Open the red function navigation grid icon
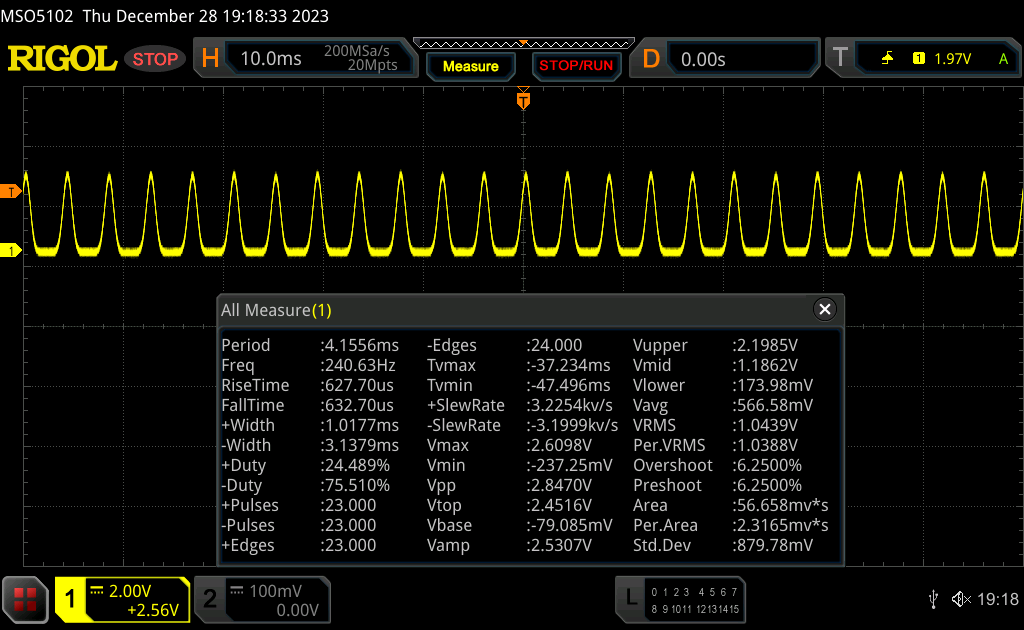Image resolution: width=1024 pixels, height=630 pixels. coord(25,599)
